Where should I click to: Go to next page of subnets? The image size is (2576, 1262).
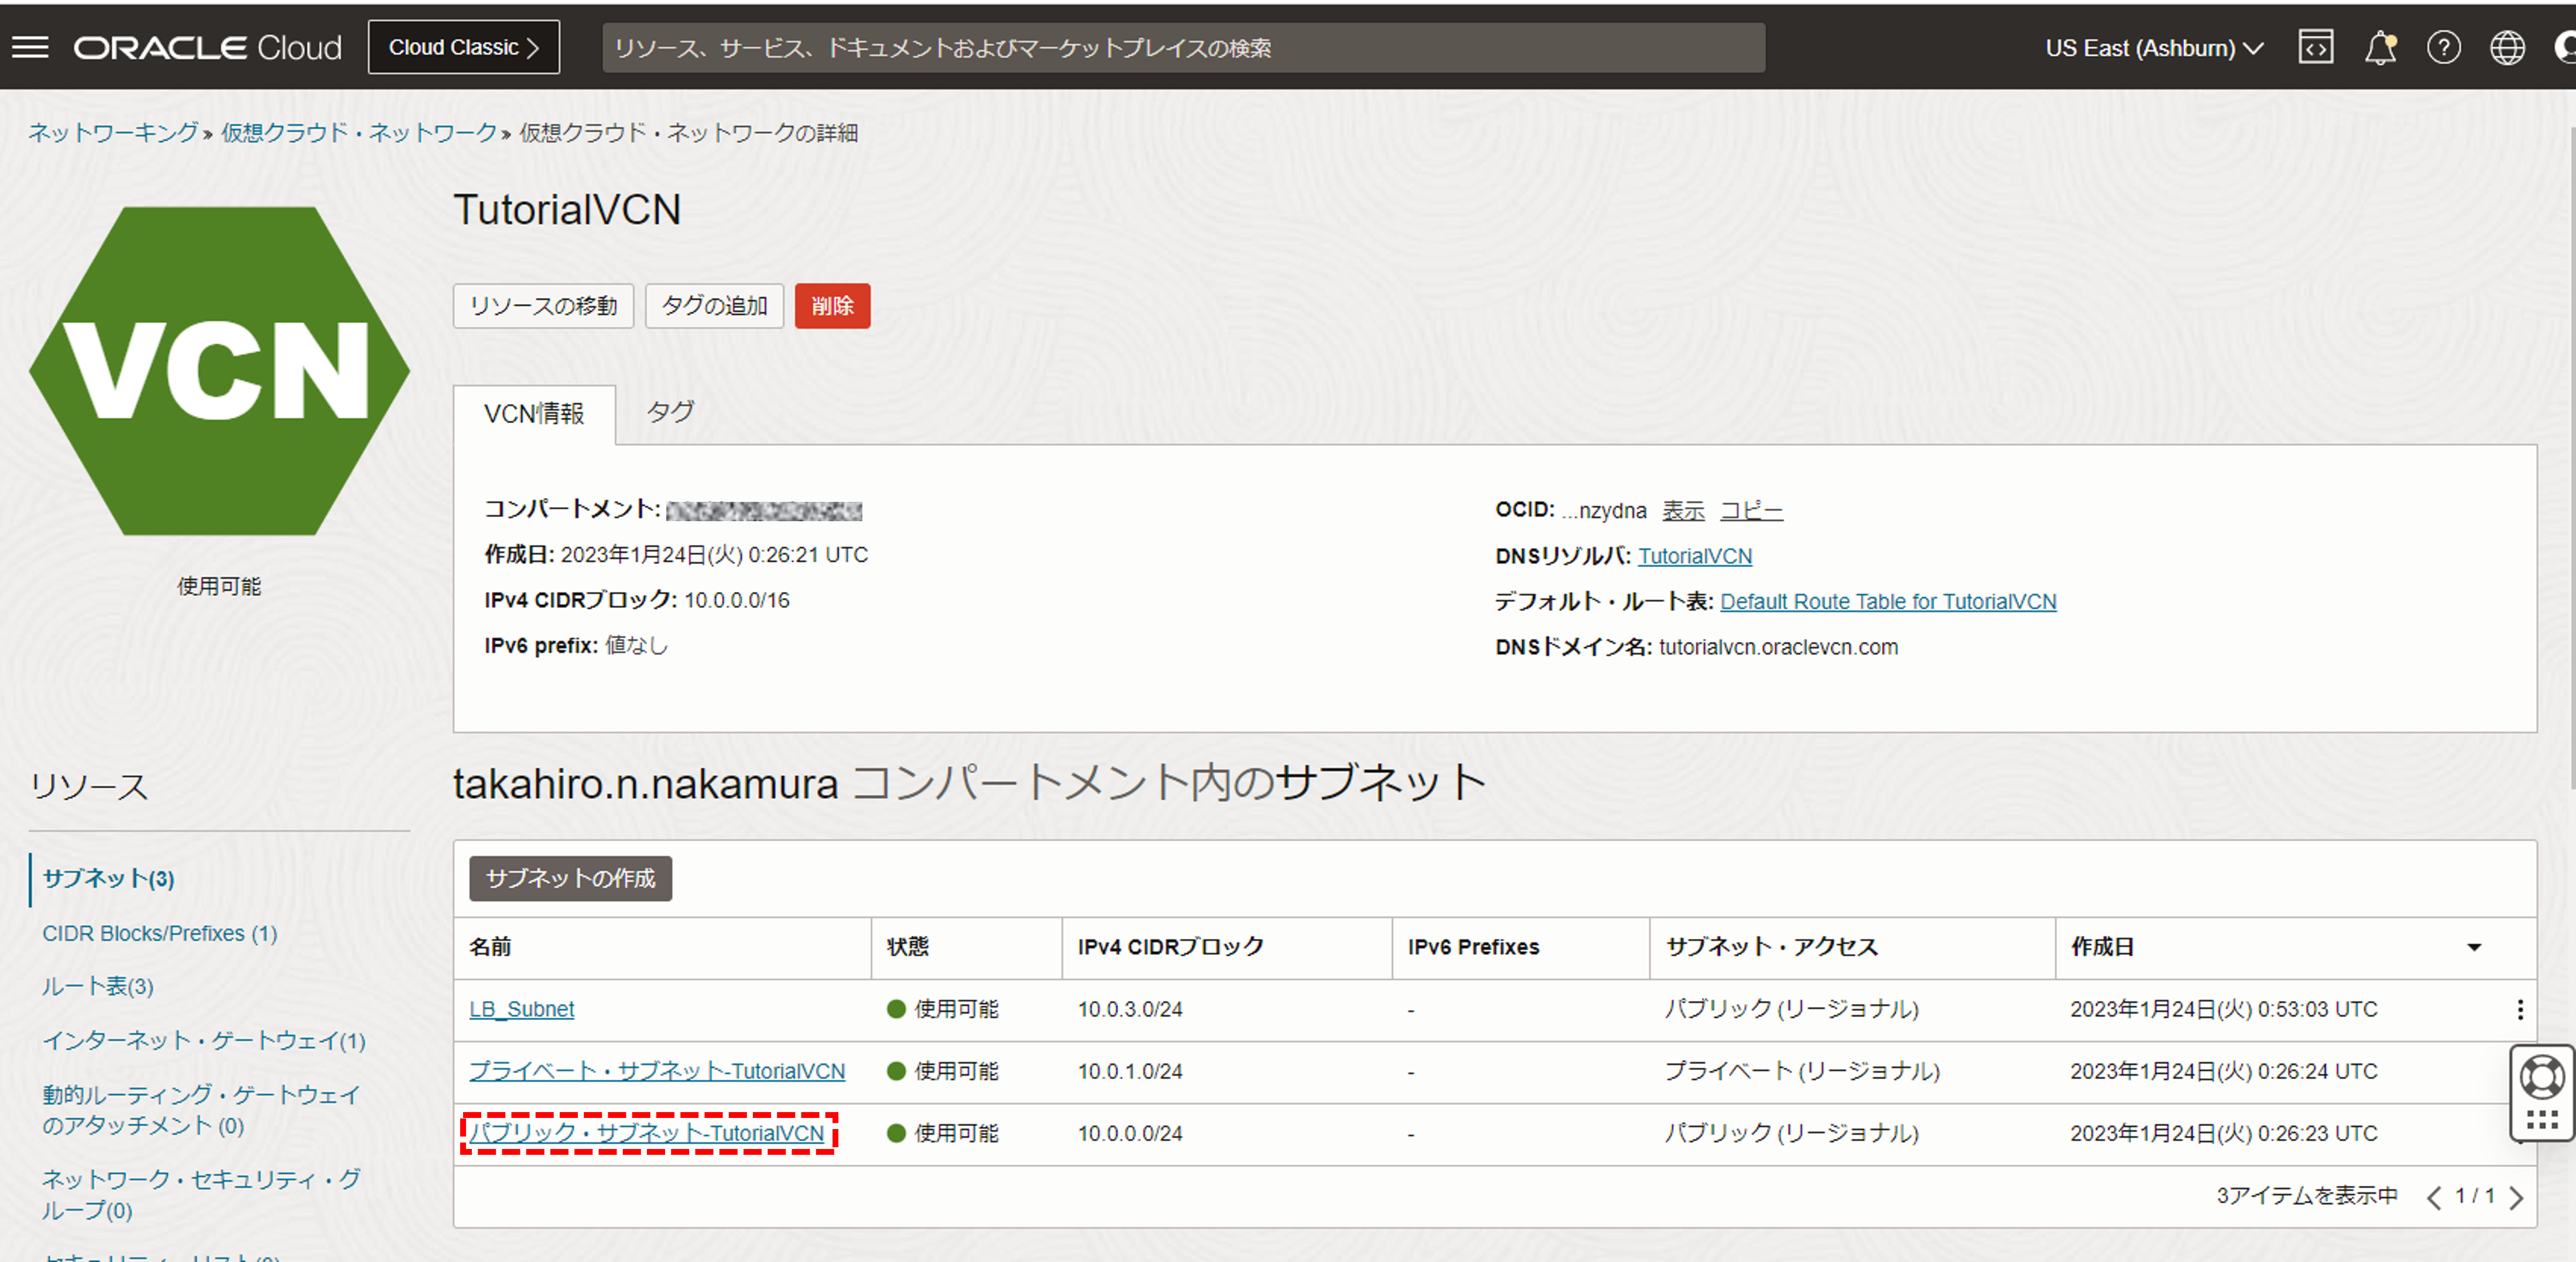point(2516,1197)
